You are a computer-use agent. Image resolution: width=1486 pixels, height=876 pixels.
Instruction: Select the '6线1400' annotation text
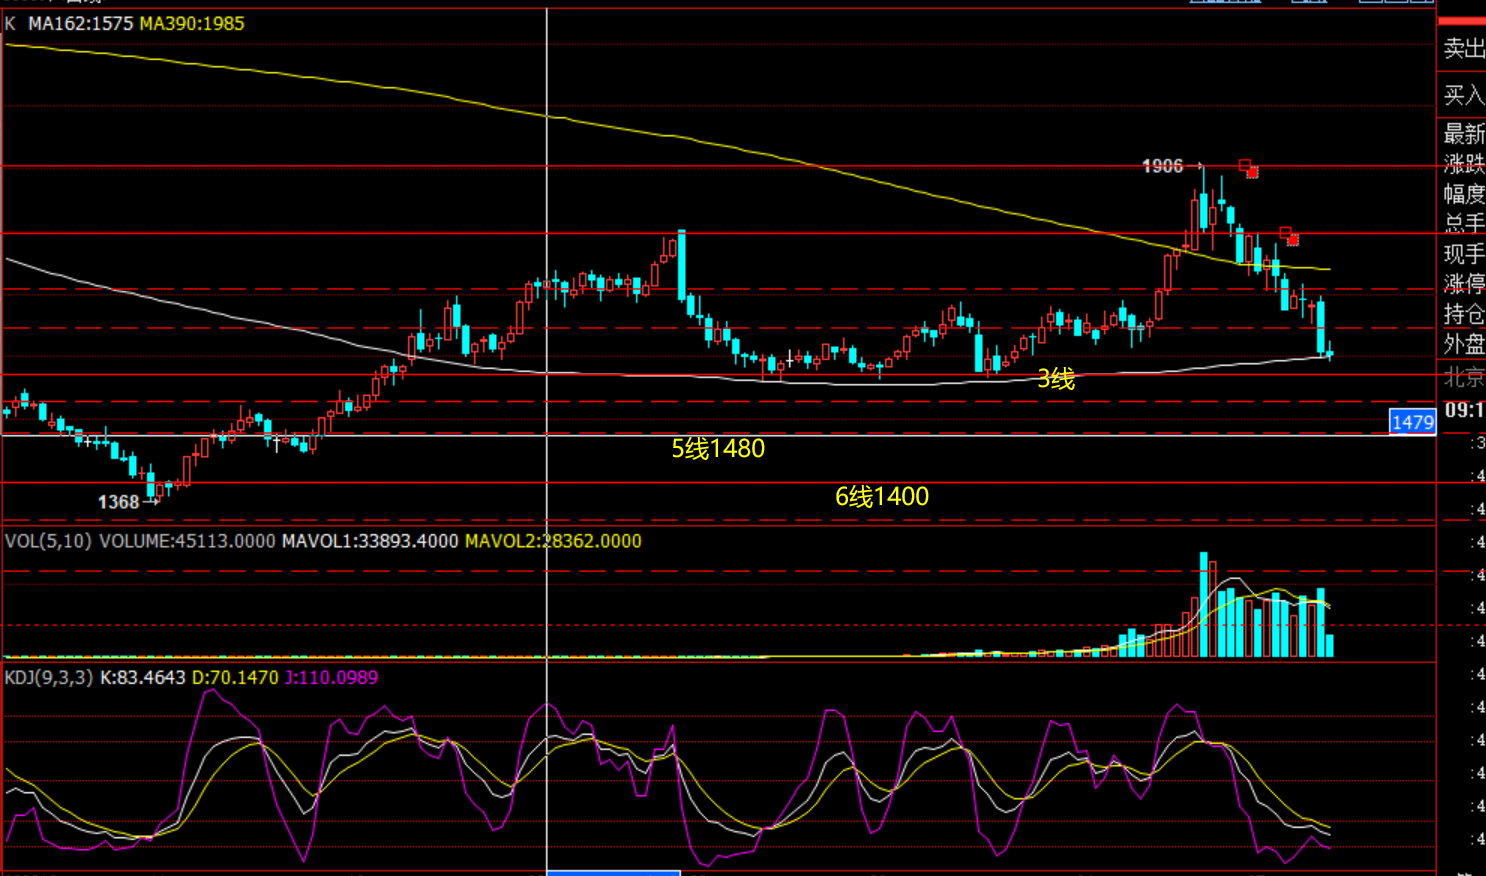[882, 496]
